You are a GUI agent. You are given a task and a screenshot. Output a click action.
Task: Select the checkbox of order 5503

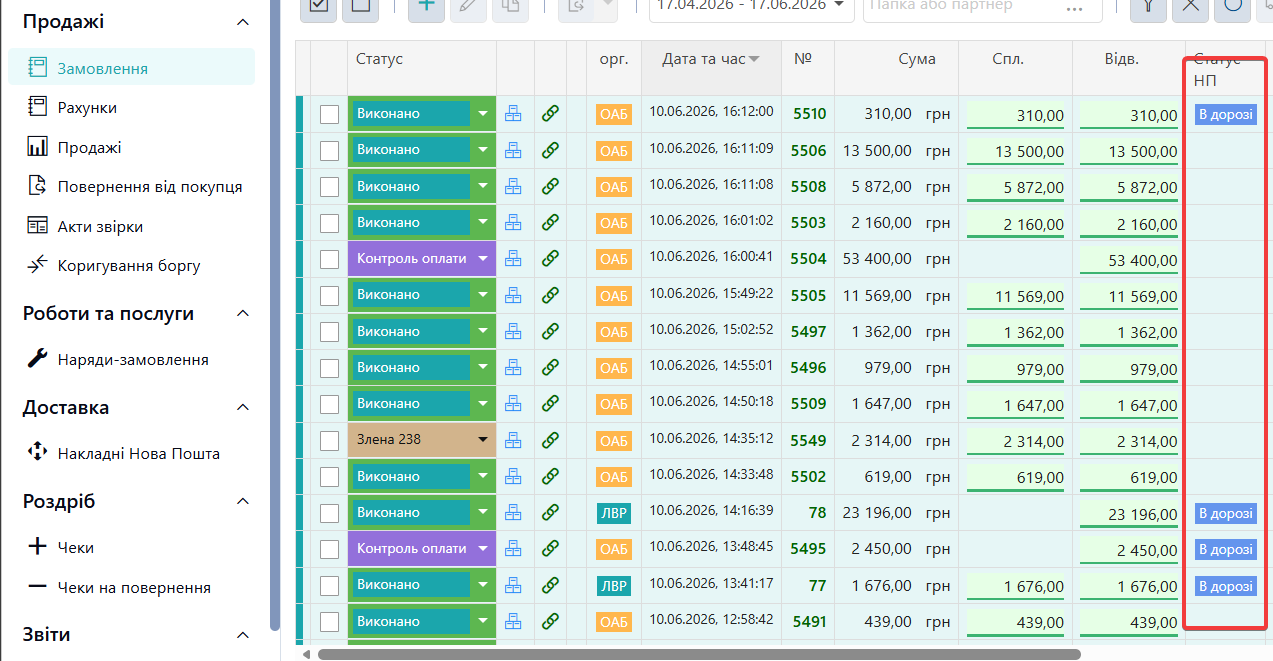(x=329, y=222)
